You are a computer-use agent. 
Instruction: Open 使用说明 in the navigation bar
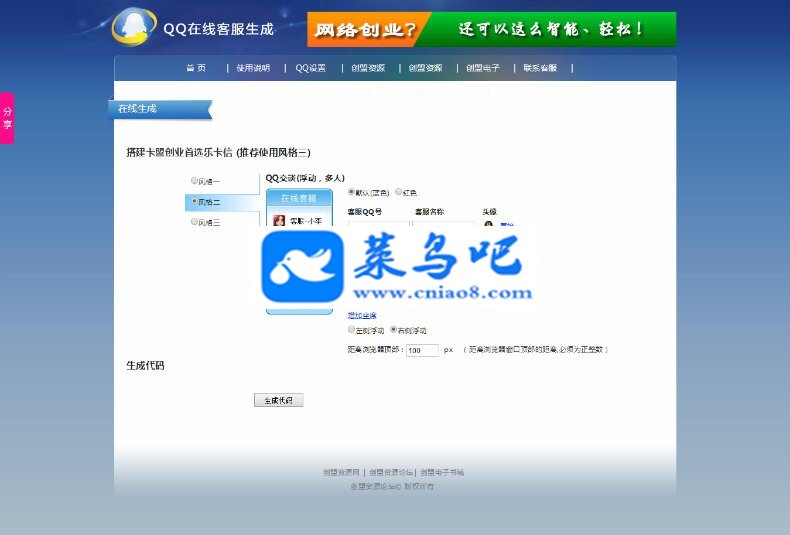[x=253, y=68]
